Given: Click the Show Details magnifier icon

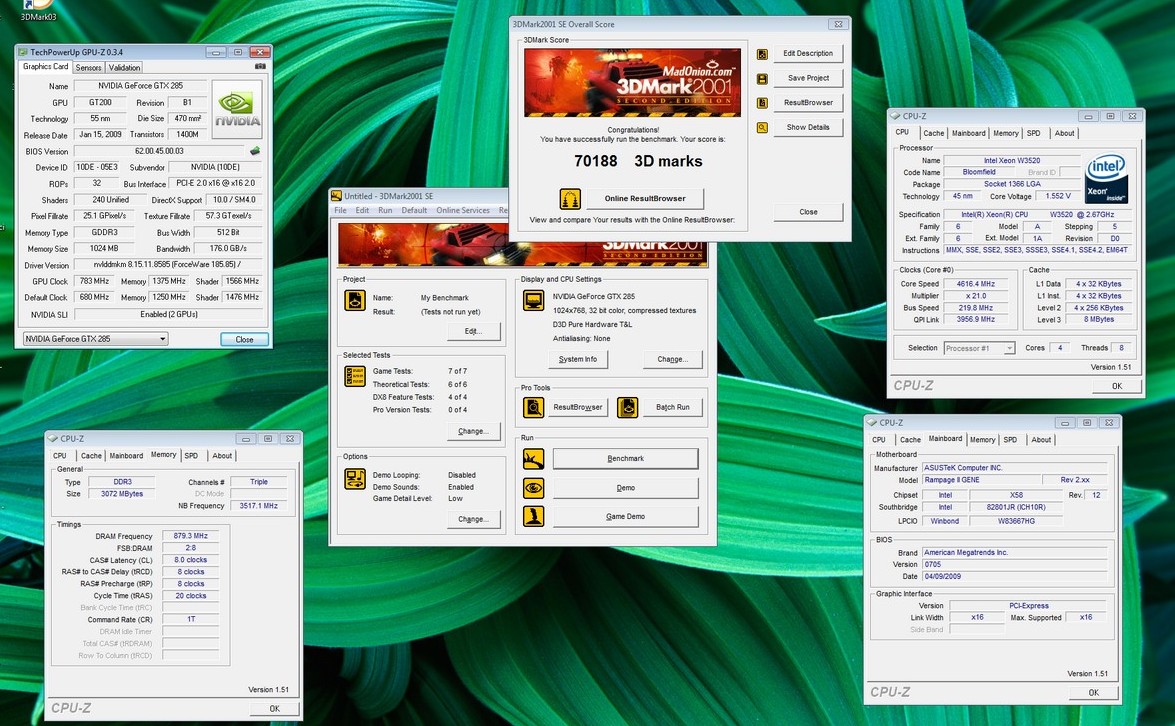Looking at the screenshot, I should coord(762,128).
